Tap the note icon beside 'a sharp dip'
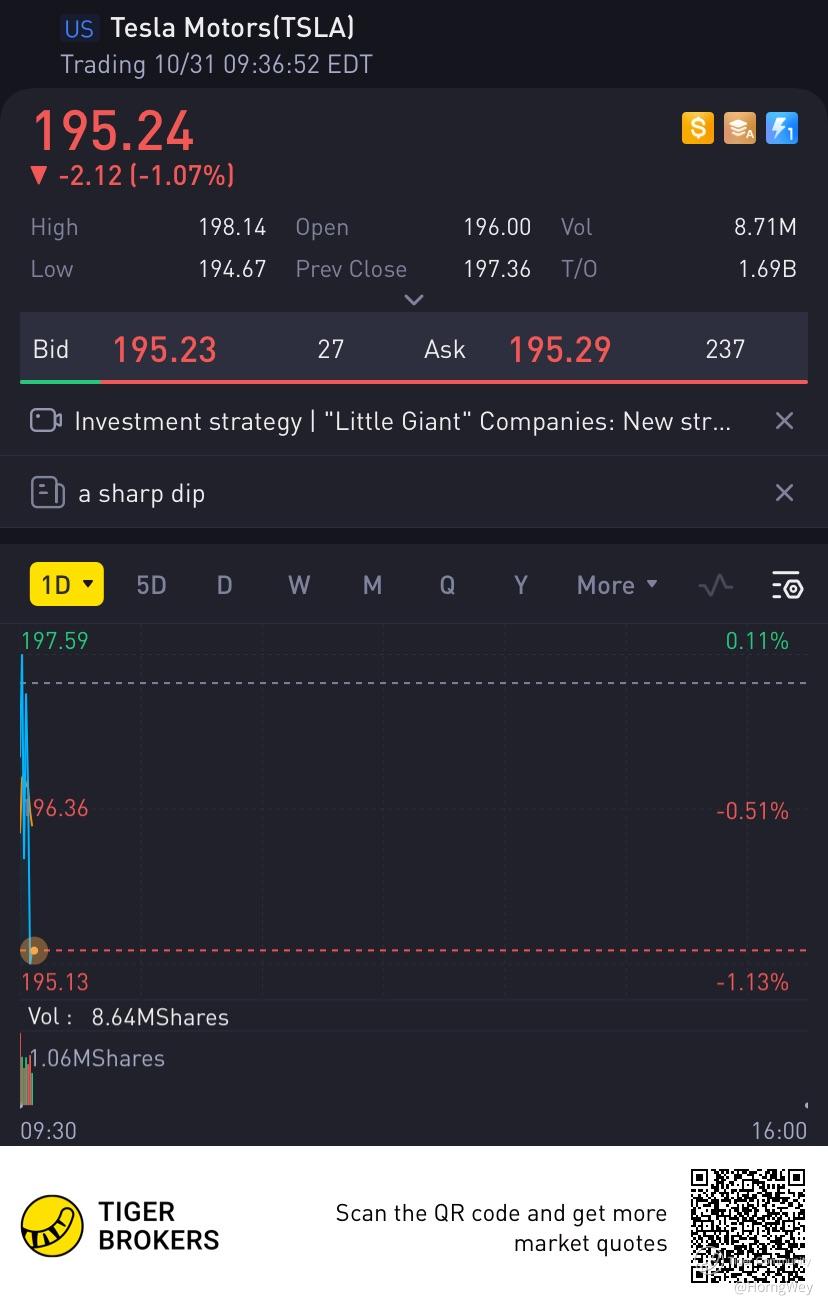Viewport: 828px width, 1306px height. [48, 493]
